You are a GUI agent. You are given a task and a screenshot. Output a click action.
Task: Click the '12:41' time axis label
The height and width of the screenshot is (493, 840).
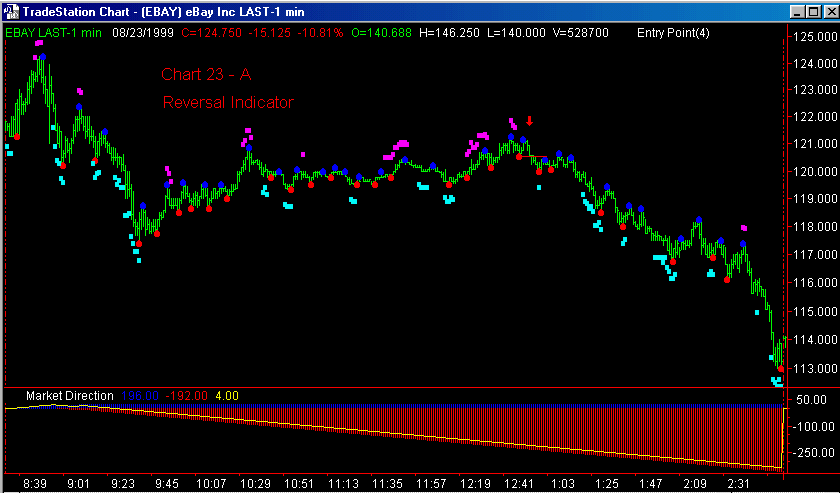click(x=519, y=484)
